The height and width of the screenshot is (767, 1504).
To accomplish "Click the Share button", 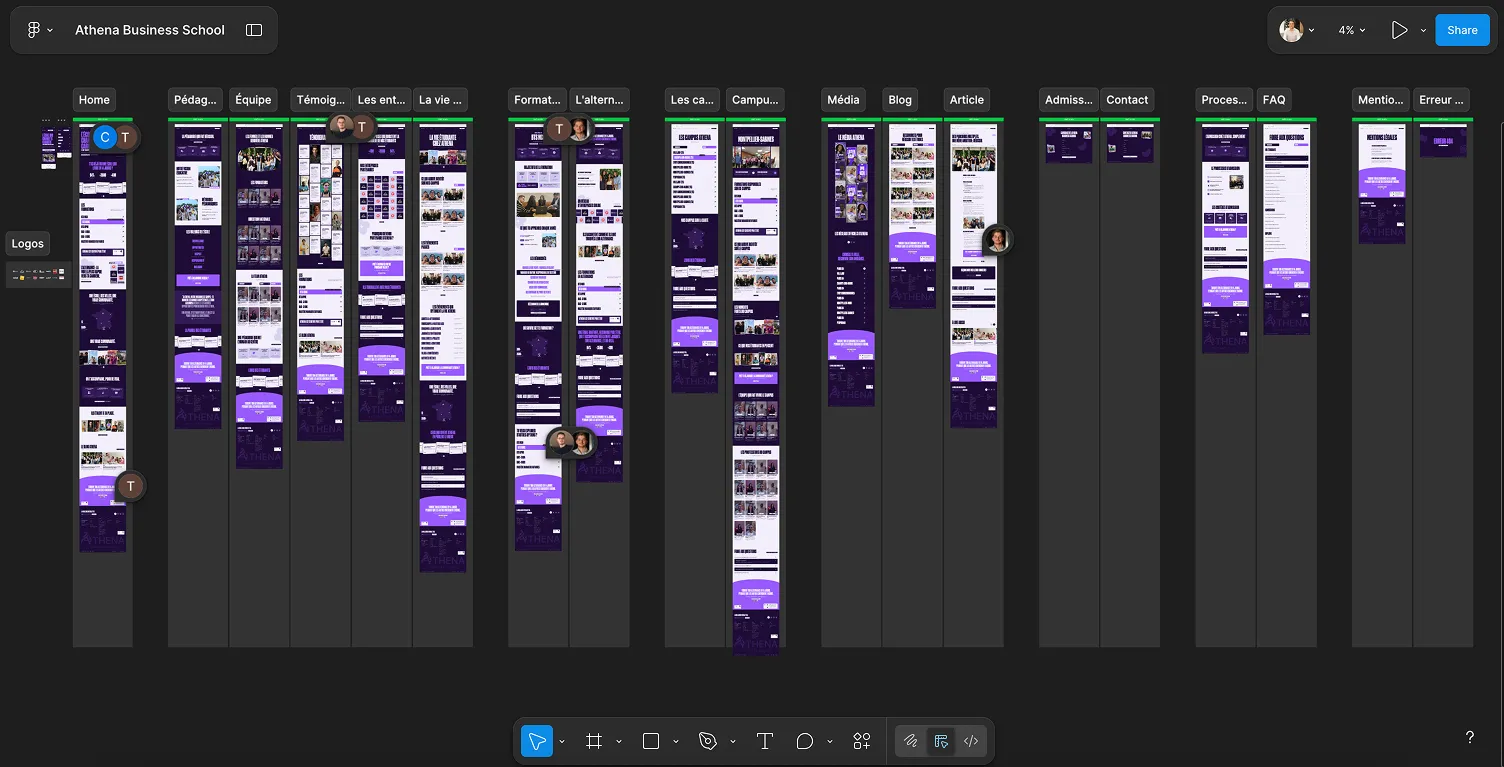I will point(1461,30).
